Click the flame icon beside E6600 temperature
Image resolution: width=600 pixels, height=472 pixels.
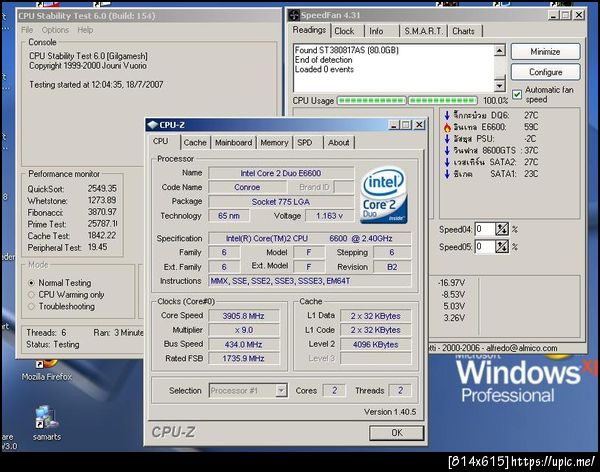pos(447,127)
